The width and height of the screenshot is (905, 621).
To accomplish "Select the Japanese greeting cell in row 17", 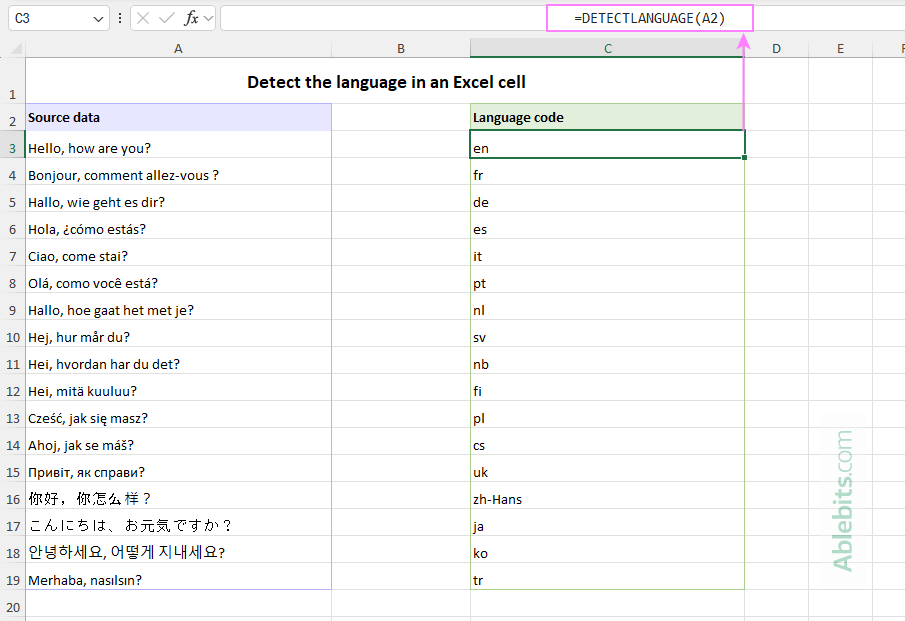I will pos(178,522).
